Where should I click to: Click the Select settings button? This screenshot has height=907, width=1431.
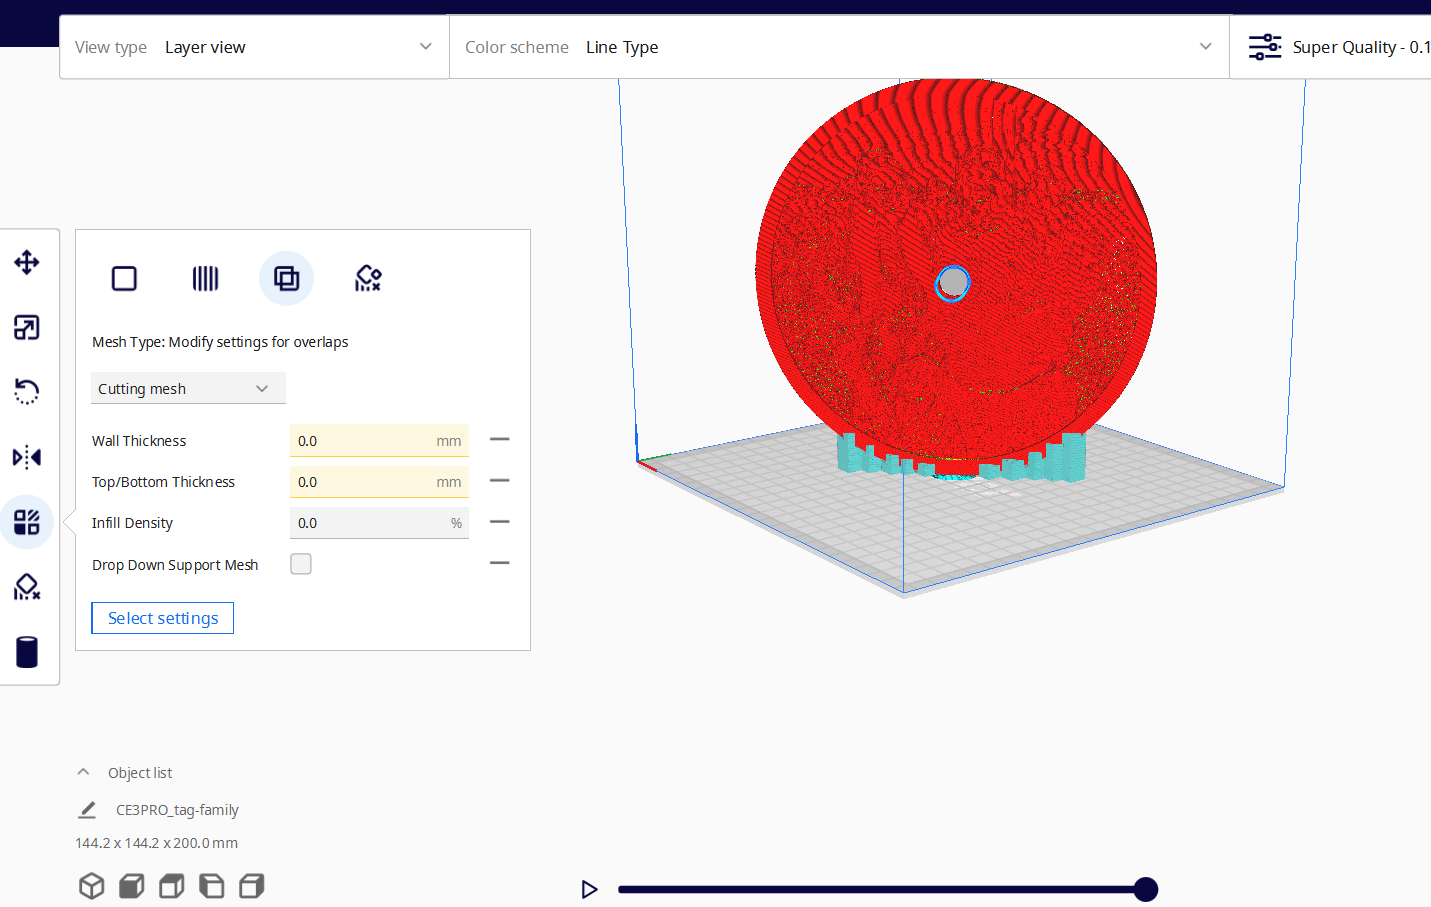pyautogui.click(x=163, y=618)
